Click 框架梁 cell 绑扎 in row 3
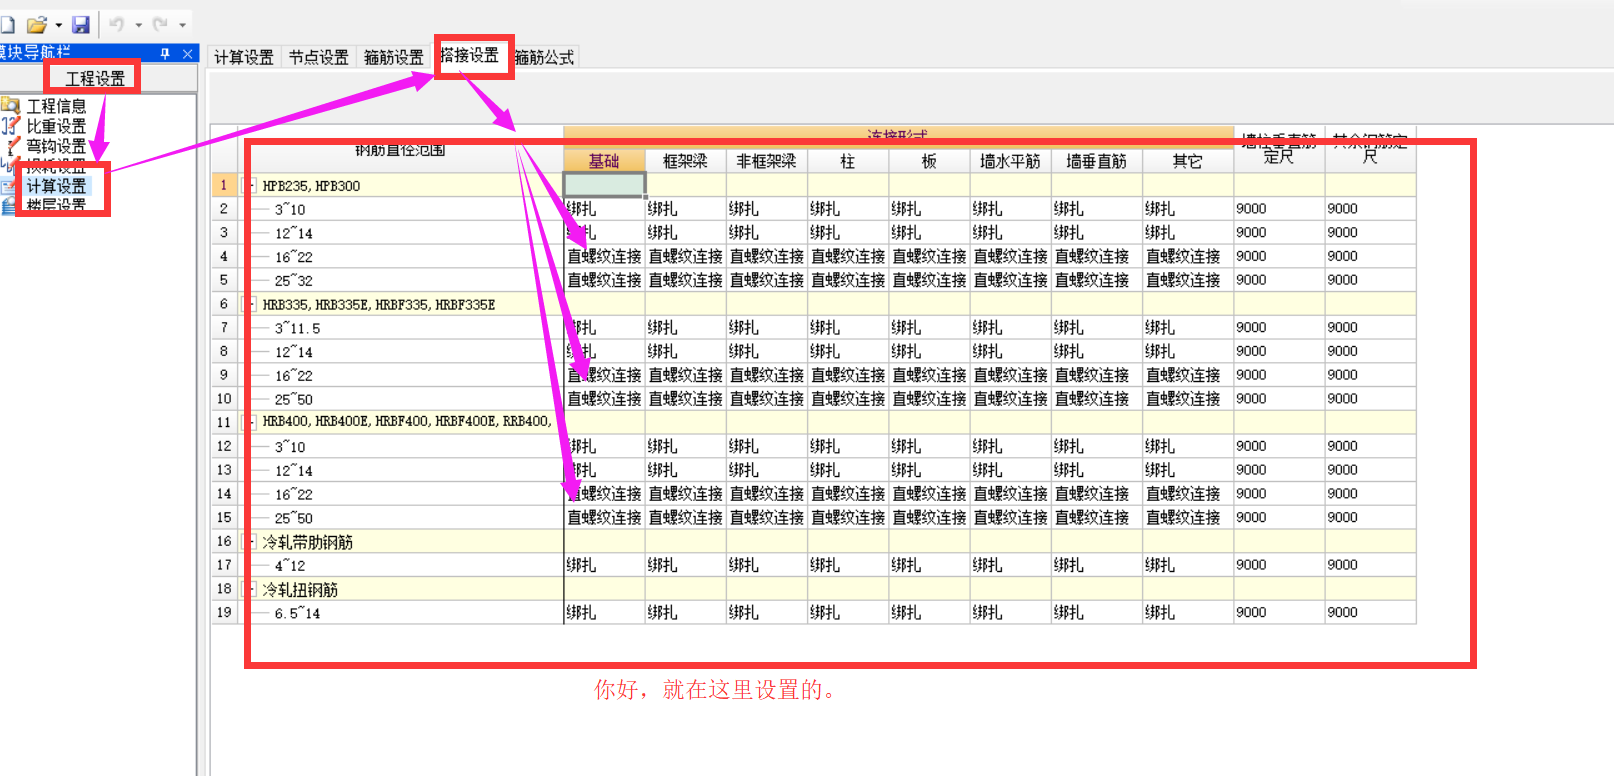This screenshot has width=1614, height=776. (x=685, y=233)
